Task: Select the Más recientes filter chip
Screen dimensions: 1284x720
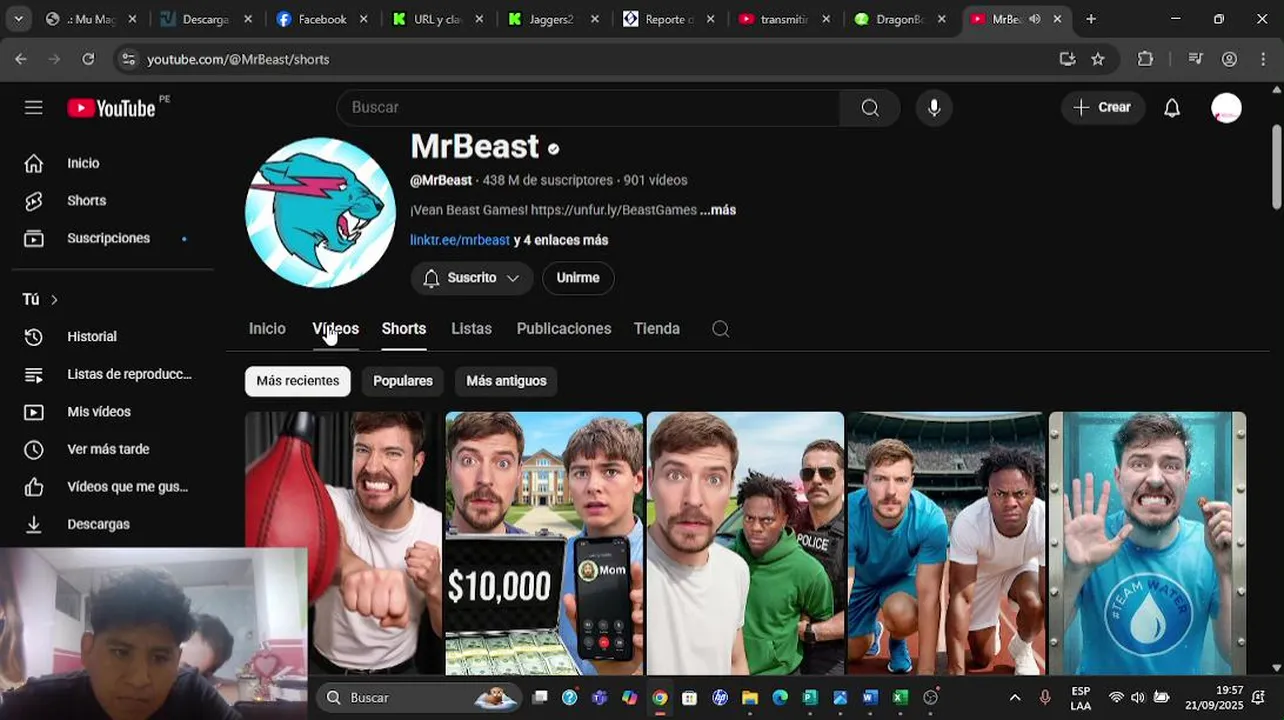Action: [x=298, y=381]
